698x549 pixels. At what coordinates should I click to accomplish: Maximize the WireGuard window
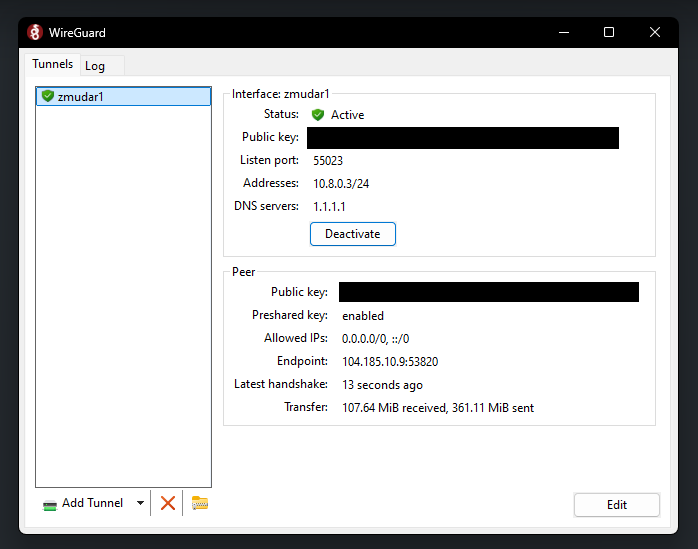coord(609,32)
